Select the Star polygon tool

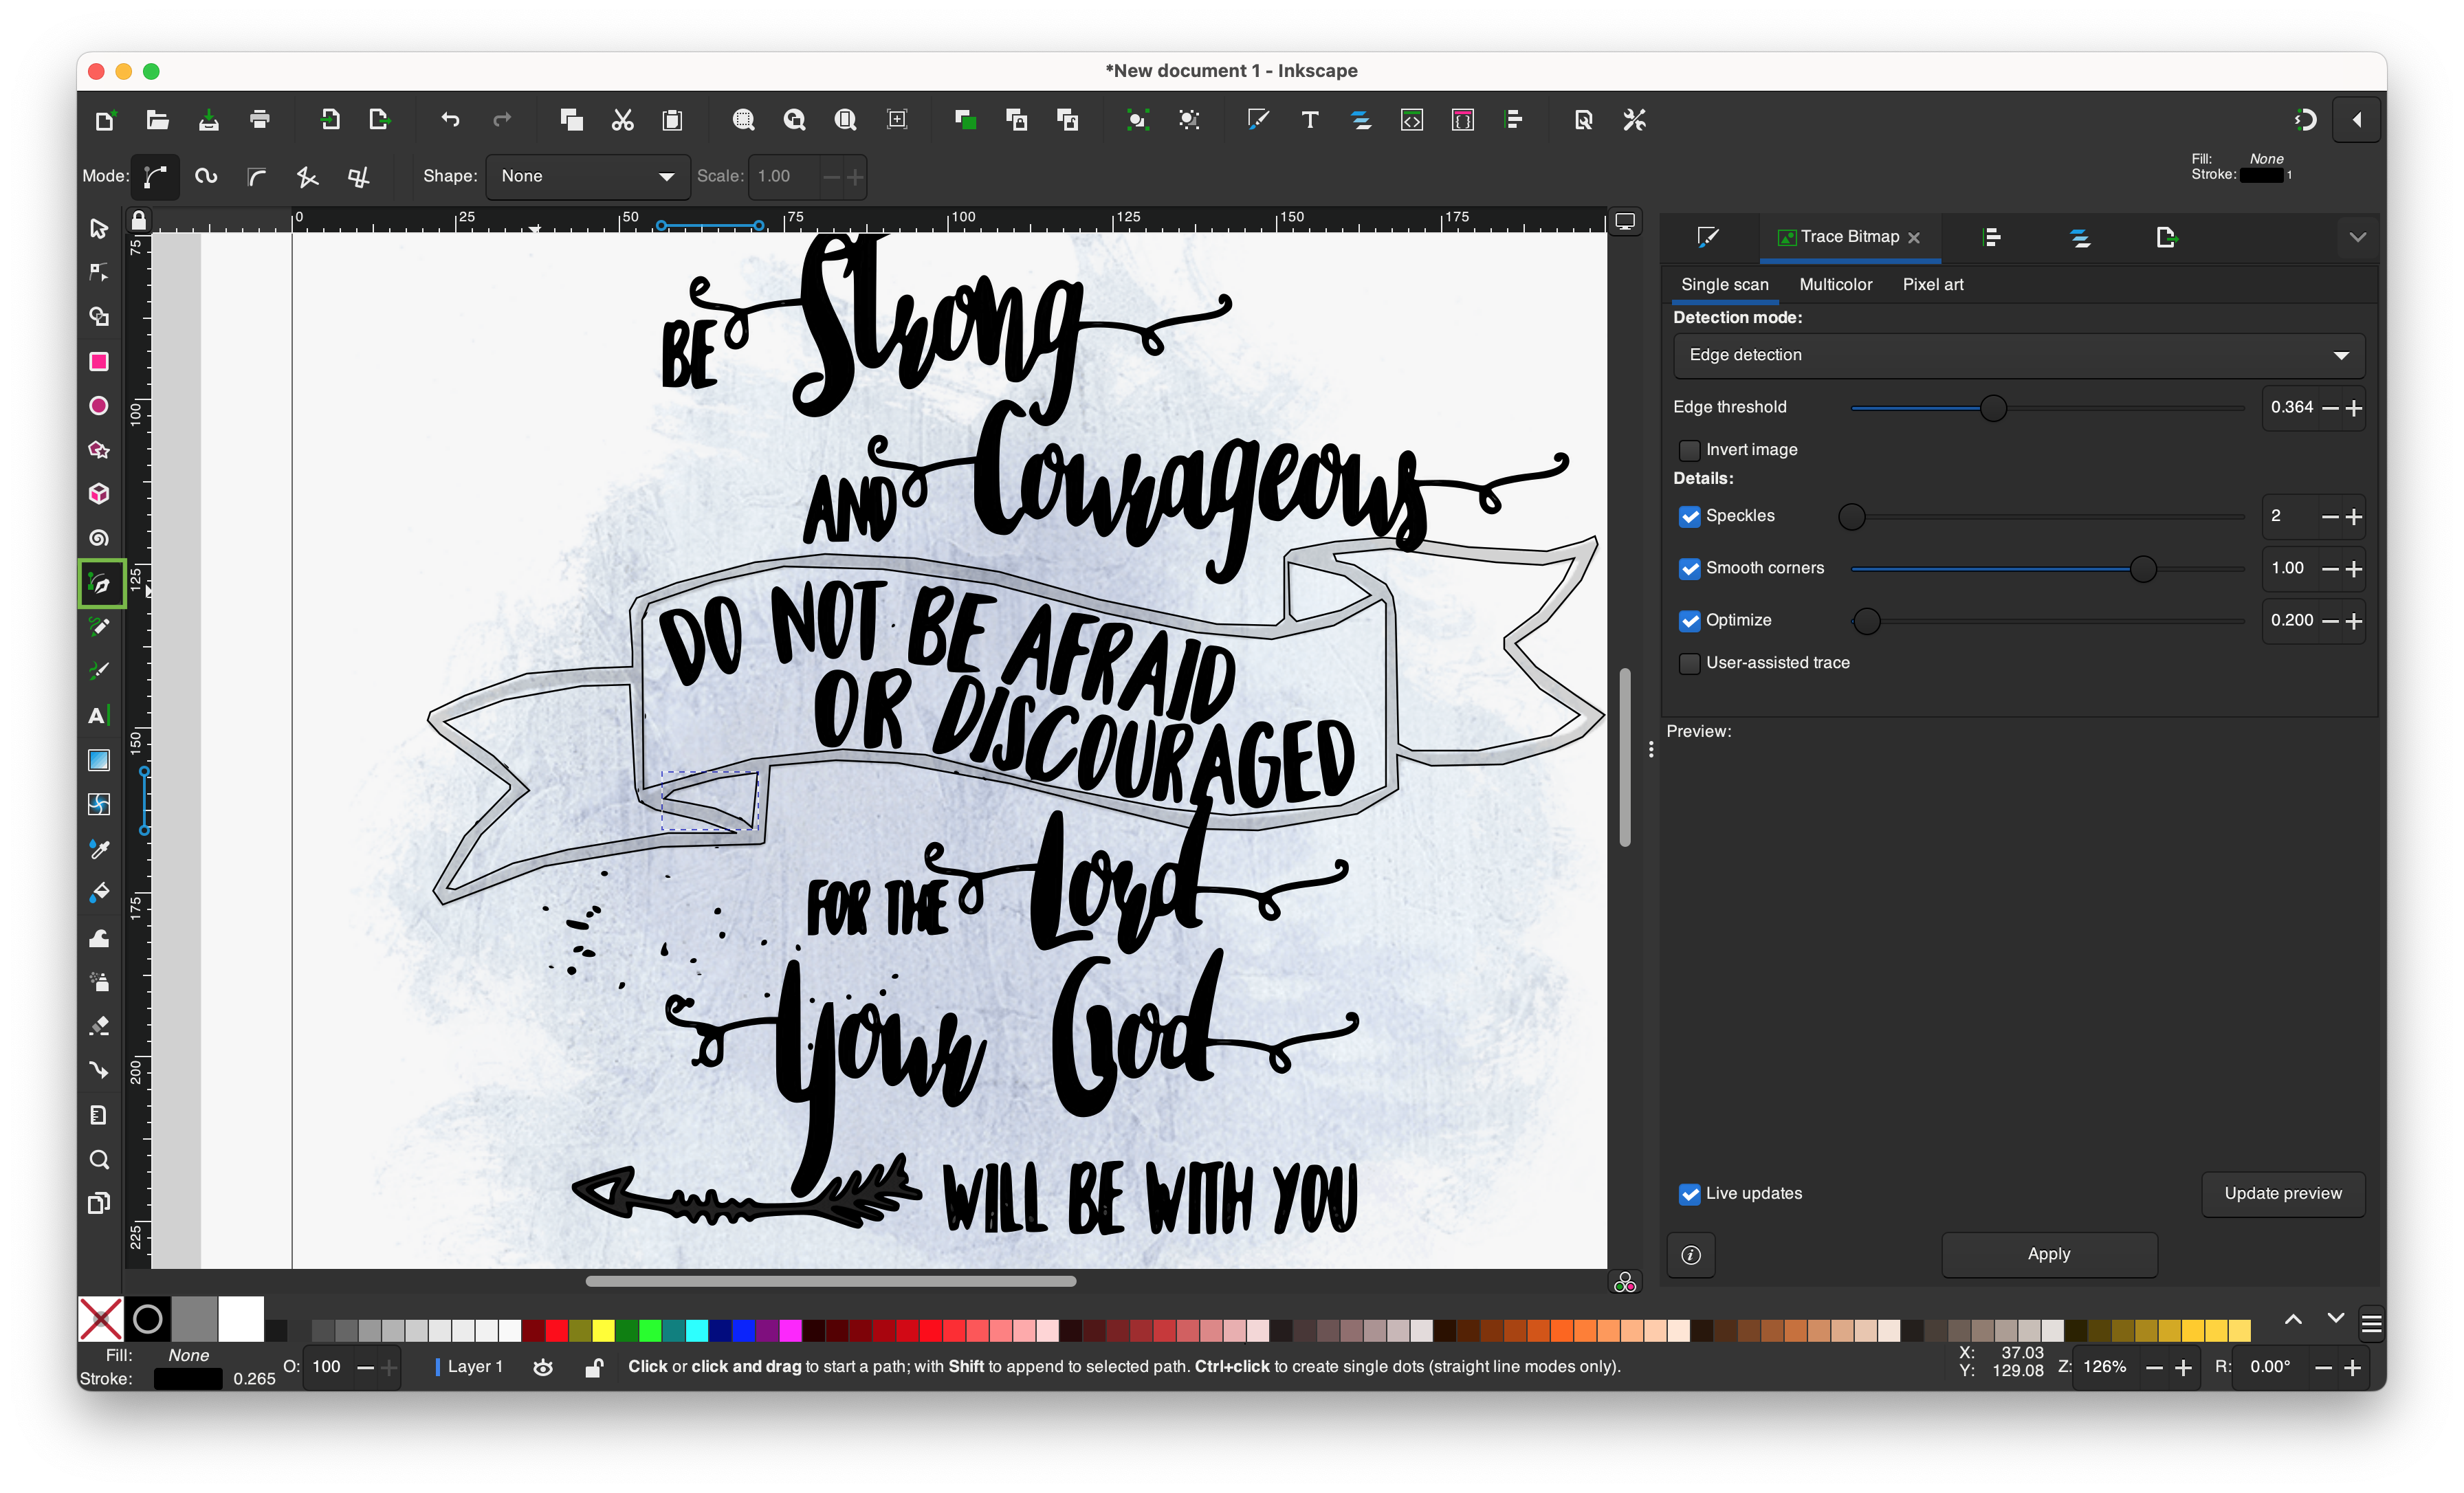(x=98, y=449)
